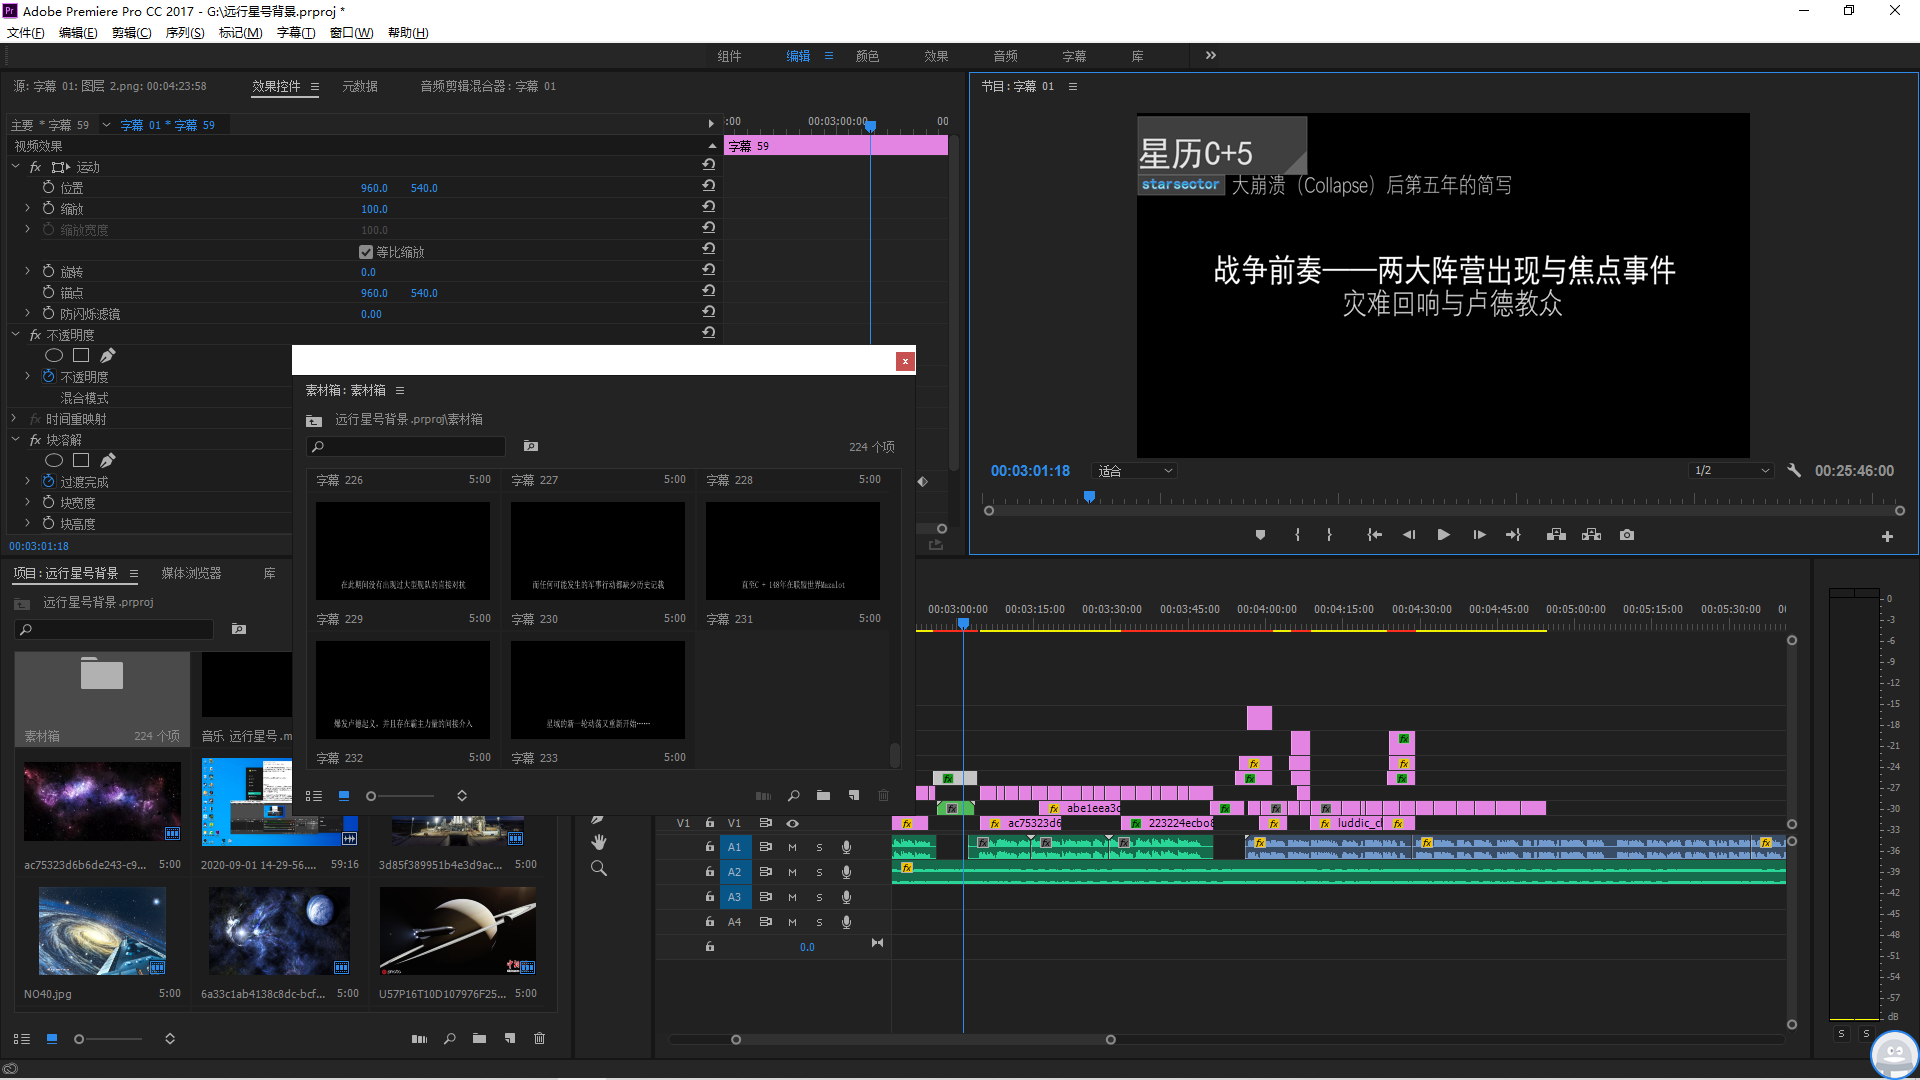1920x1080 pixels.
Task: Expand the 旋转 rotation property
Action: click(27, 271)
